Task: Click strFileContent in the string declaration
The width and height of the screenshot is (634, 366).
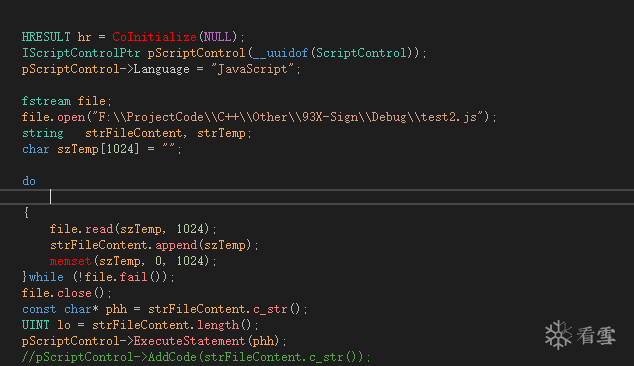Action: click(133, 133)
